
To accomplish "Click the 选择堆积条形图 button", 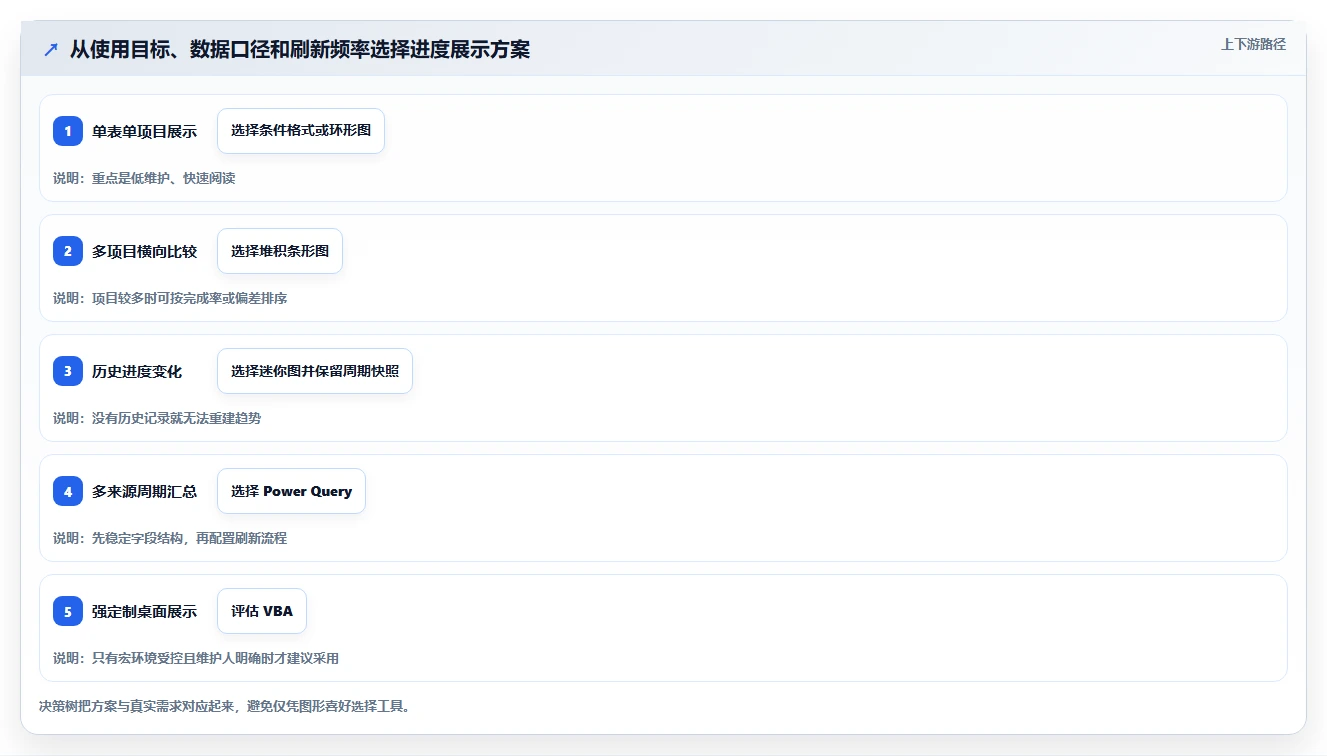I will 280,251.
